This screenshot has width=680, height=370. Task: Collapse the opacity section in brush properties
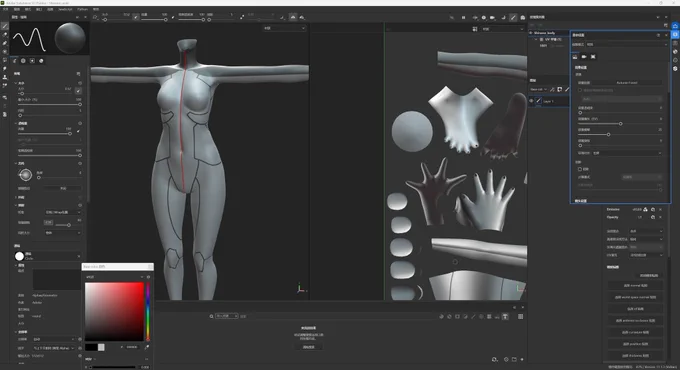click(x=16, y=123)
